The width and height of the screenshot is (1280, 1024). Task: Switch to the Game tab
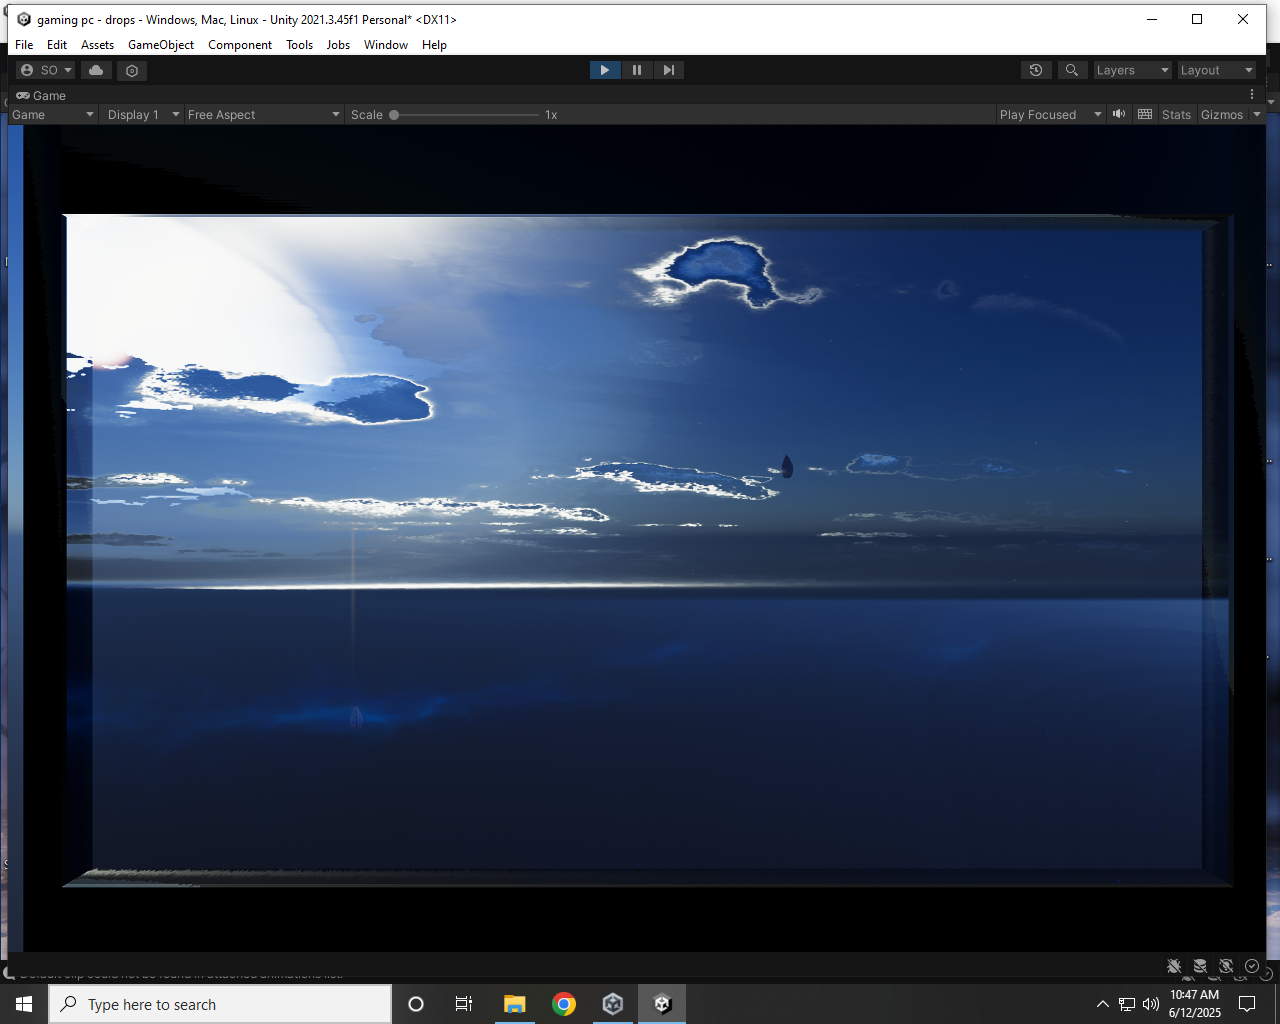(41, 95)
